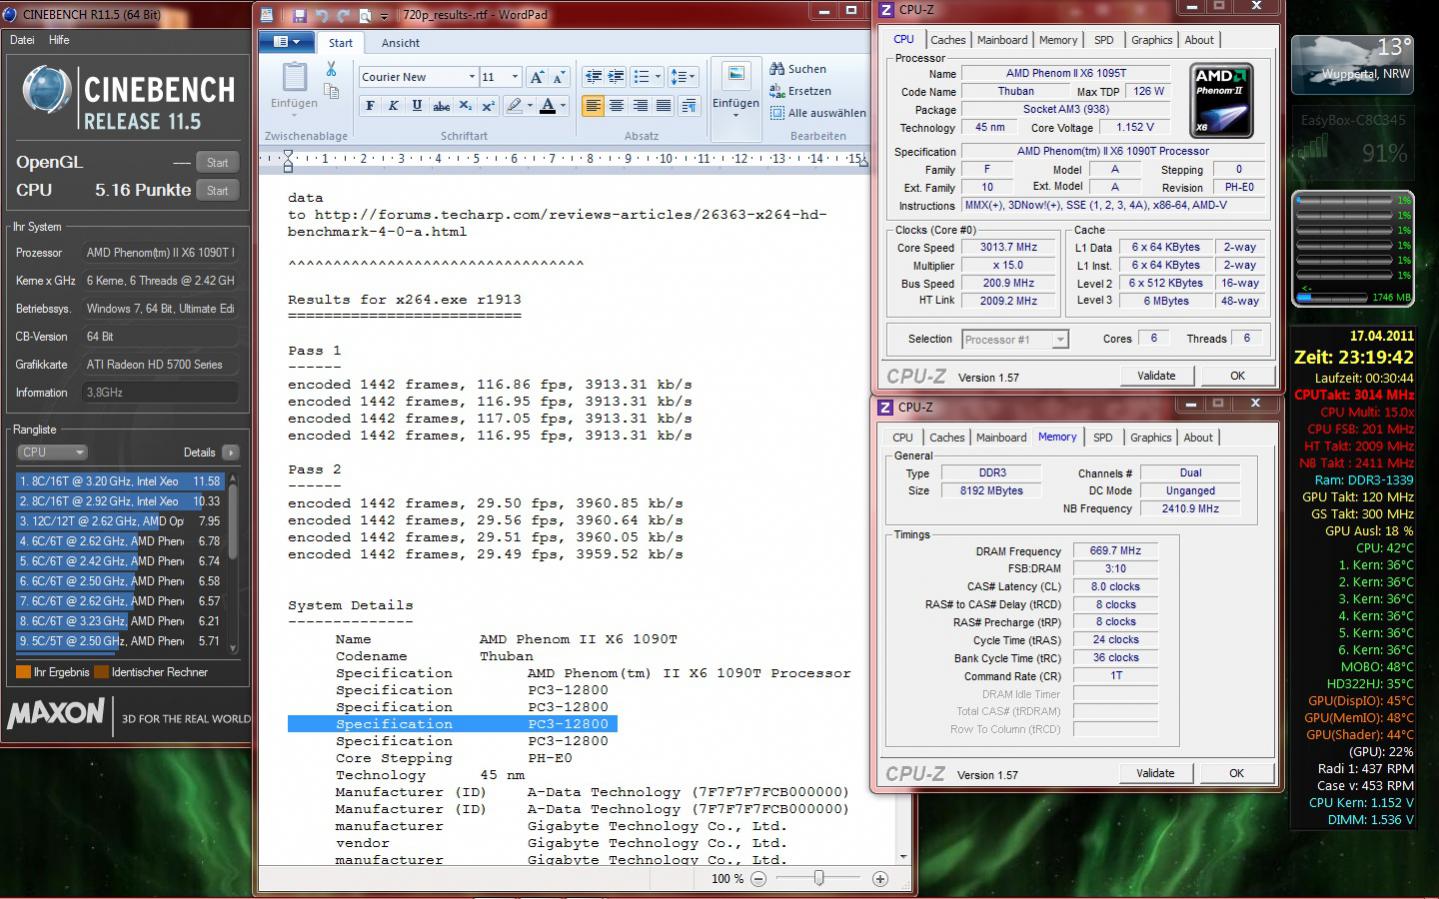The width and height of the screenshot is (1439, 899).
Task: Cut selected text with scissors icon
Action: [331, 69]
